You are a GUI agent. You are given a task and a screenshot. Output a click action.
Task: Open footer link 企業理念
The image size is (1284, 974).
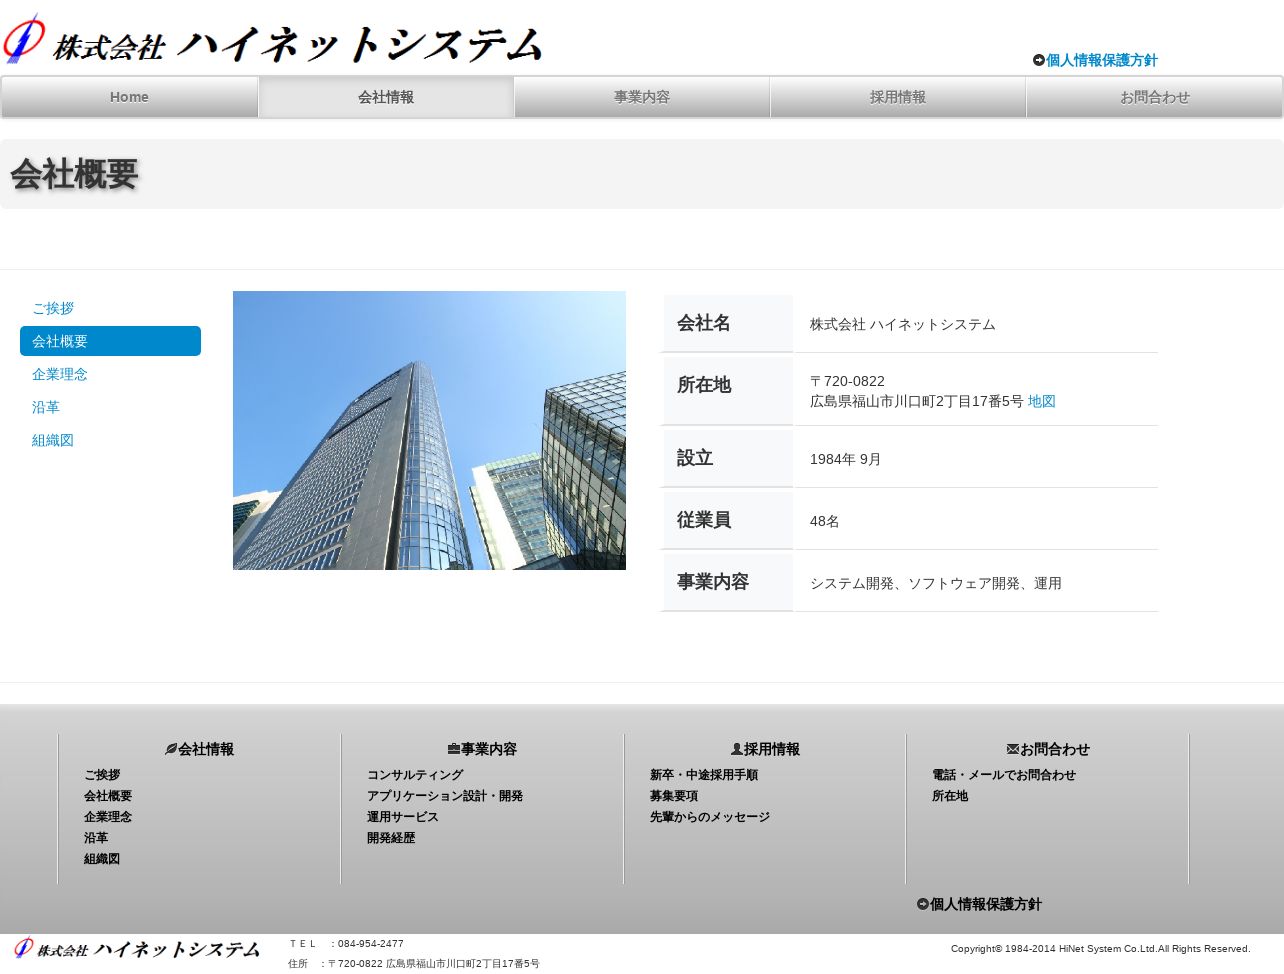click(x=108, y=817)
